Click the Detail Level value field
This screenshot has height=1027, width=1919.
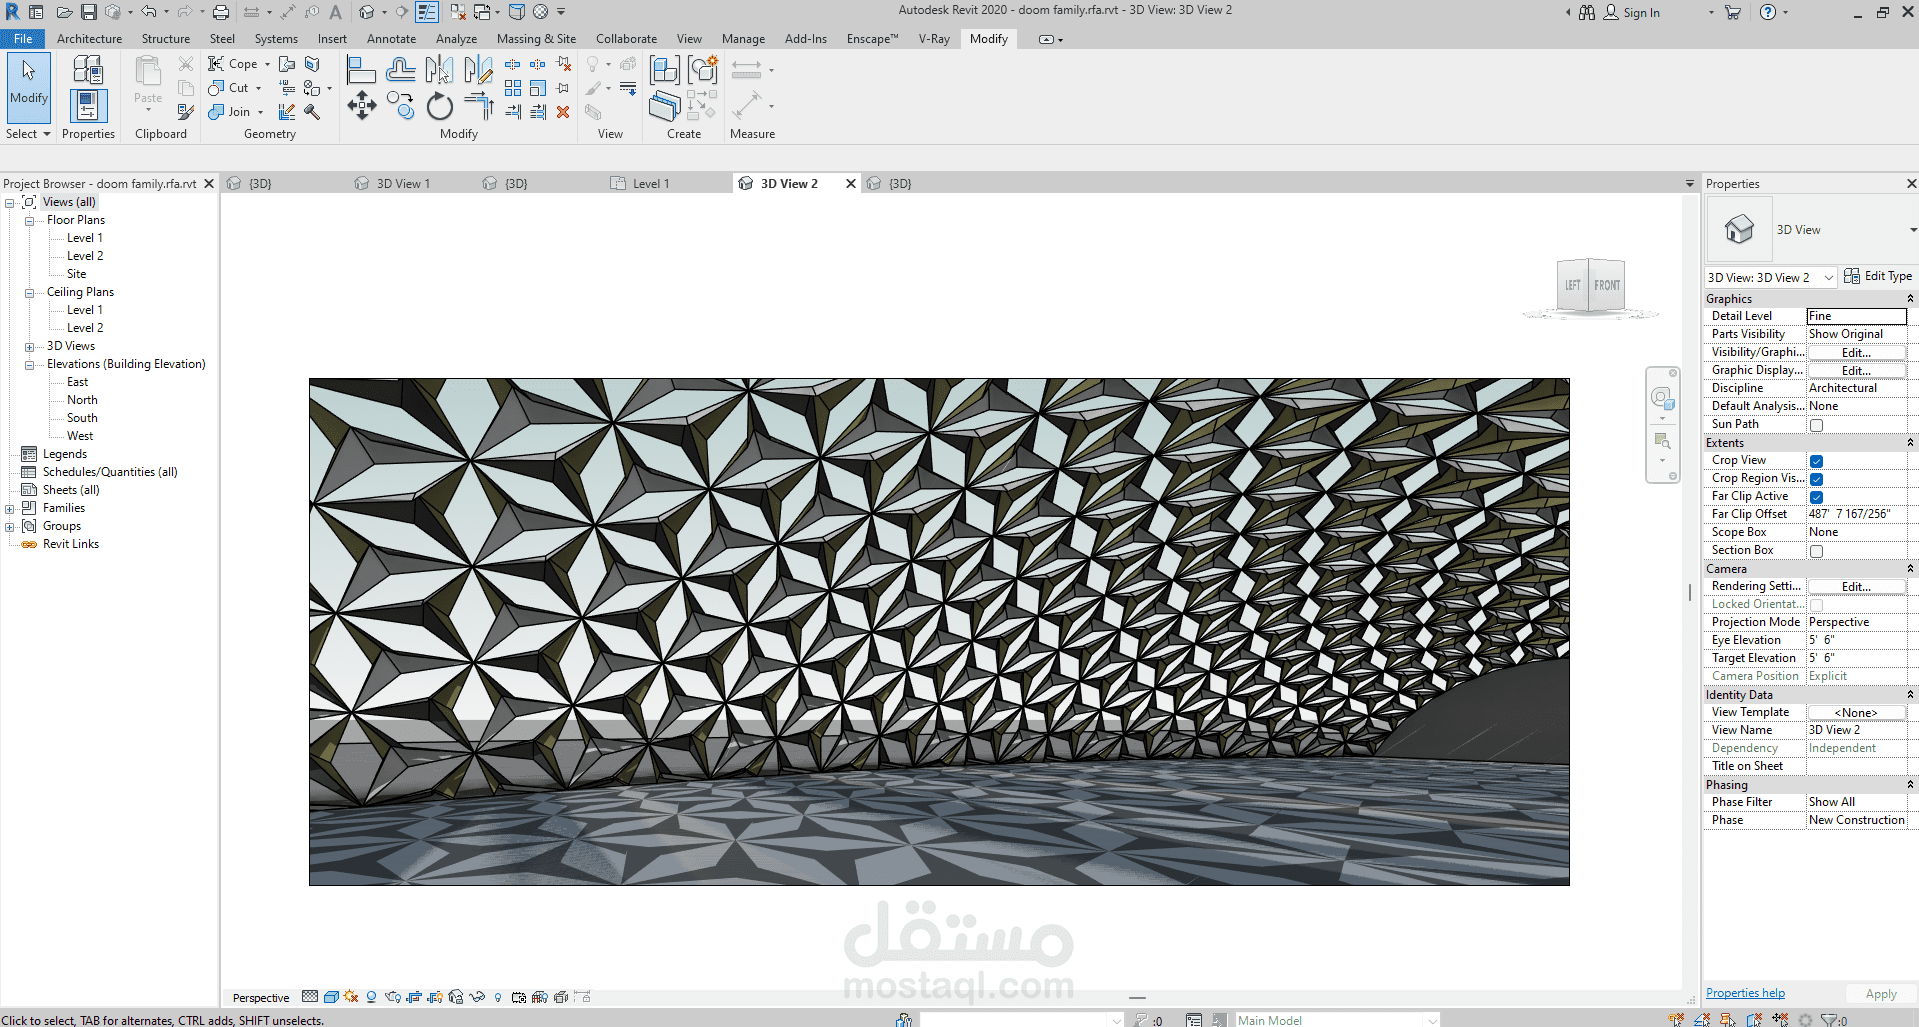tap(1855, 316)
